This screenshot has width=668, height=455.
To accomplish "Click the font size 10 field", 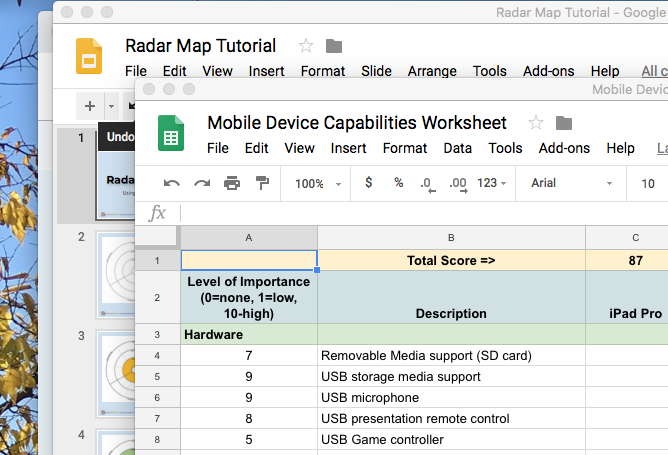I will 648,184.
